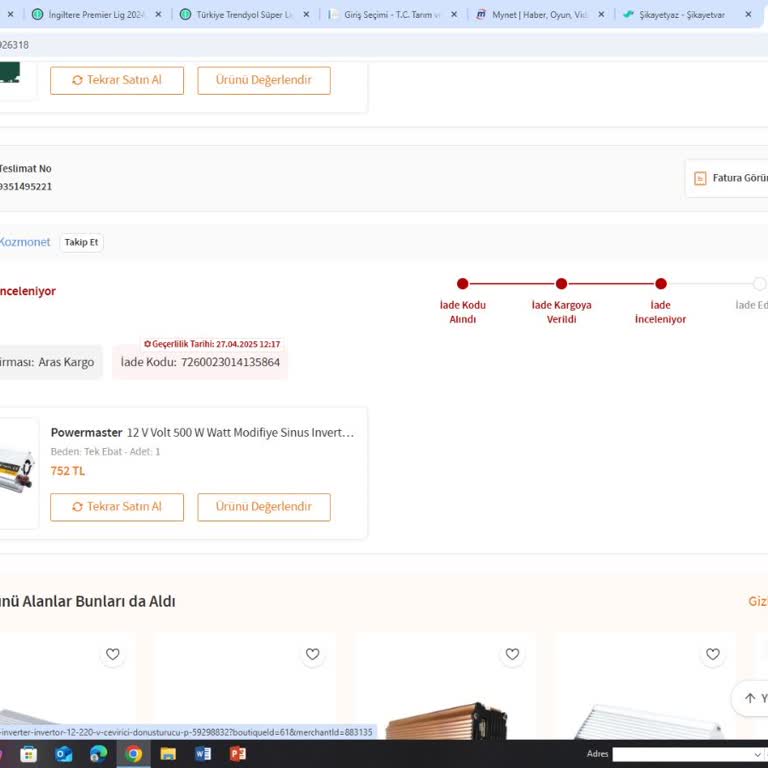
Task: Click the Chrome taskbar icon
Action: 133,754
